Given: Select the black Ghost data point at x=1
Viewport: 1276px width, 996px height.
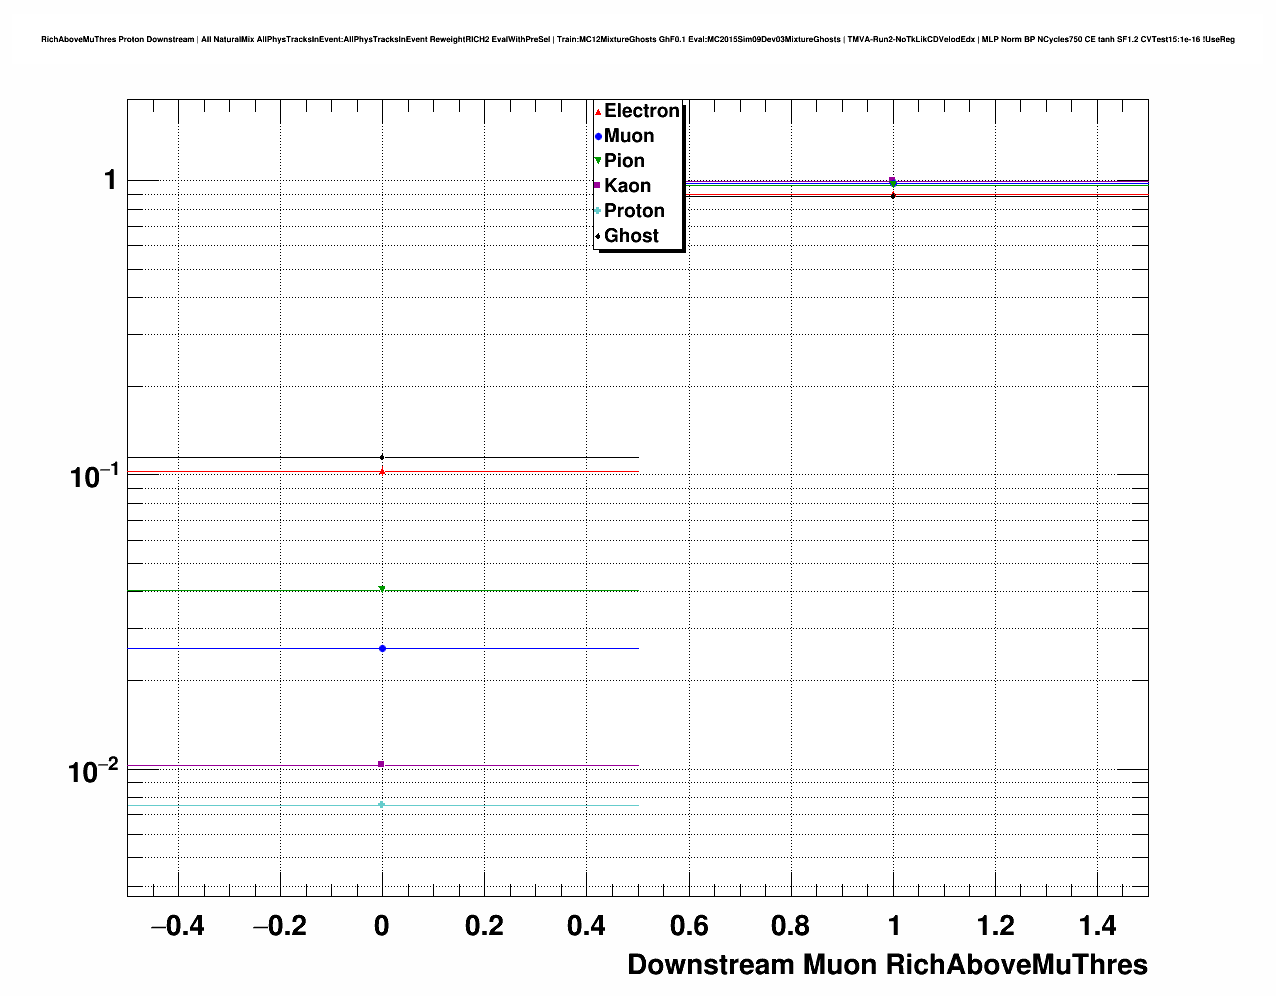Looking at the screenshot, I should click(x=893, y=195).
